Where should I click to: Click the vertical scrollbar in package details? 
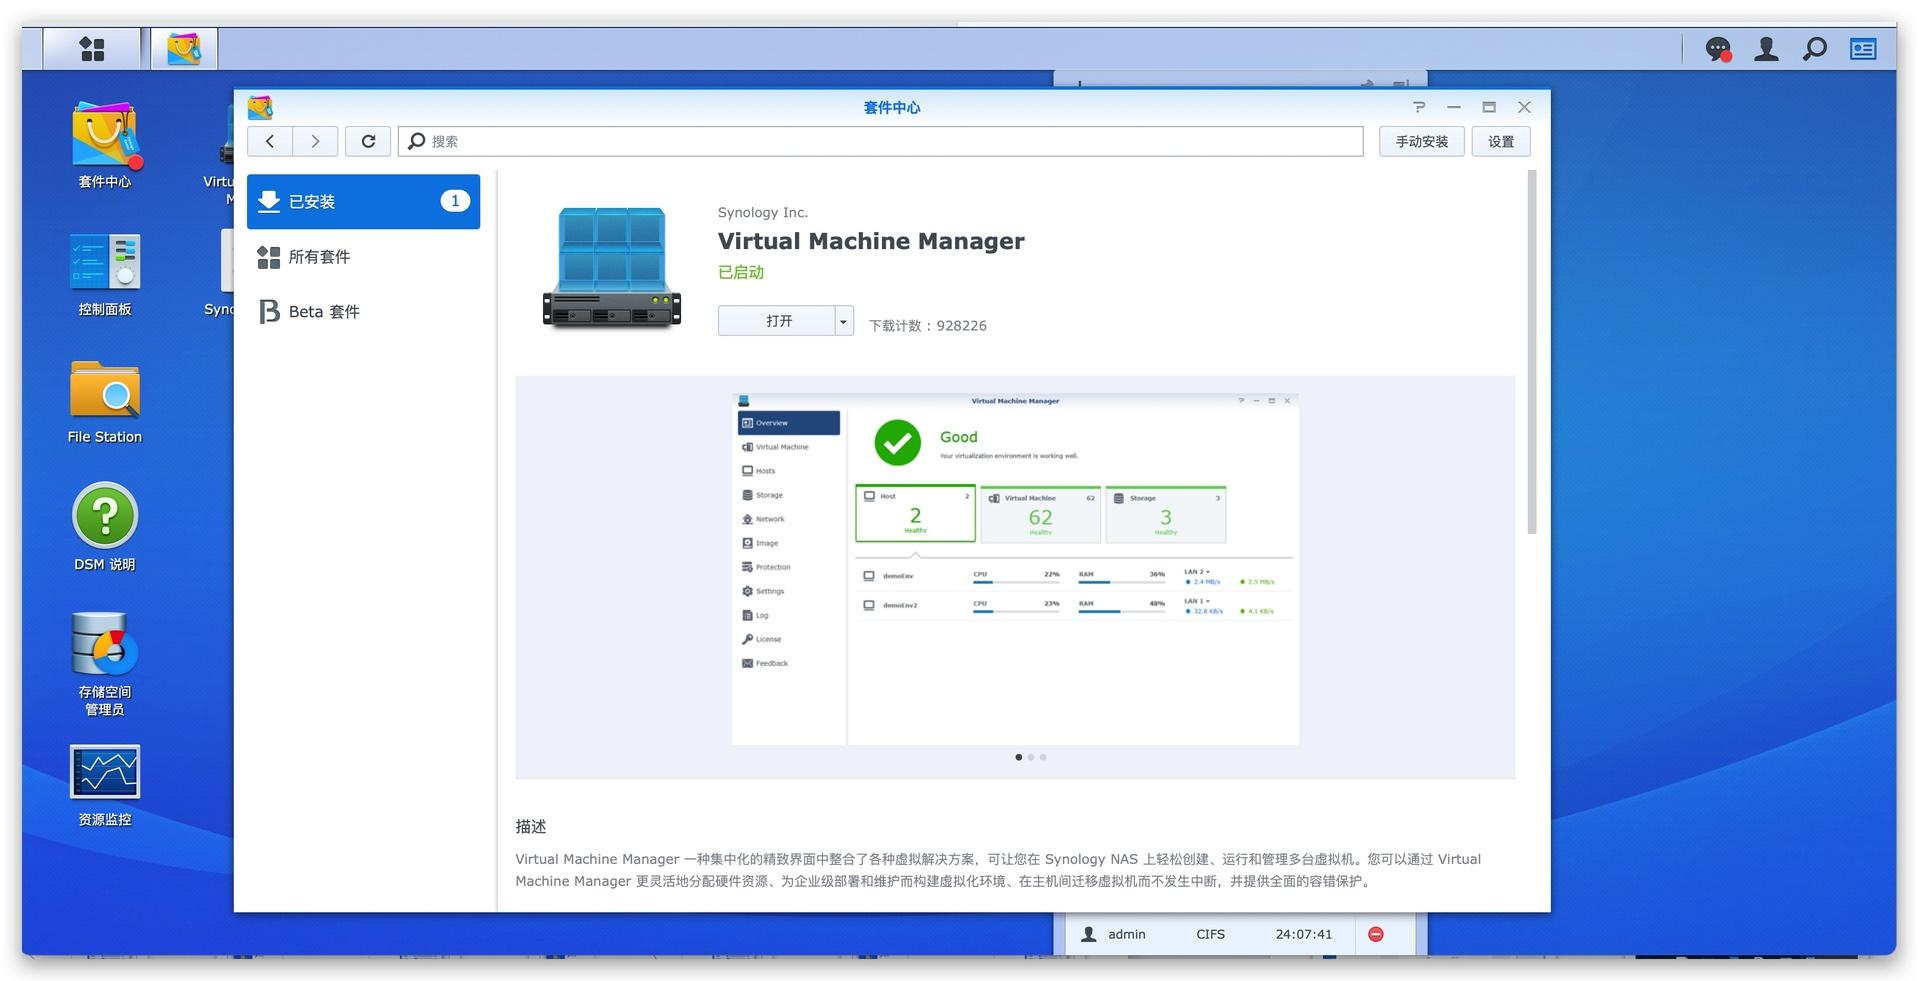point(1532,352)
